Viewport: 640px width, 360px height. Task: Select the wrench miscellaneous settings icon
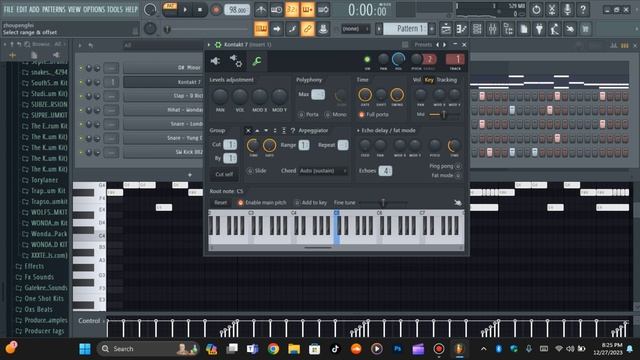tap(257, 61)
